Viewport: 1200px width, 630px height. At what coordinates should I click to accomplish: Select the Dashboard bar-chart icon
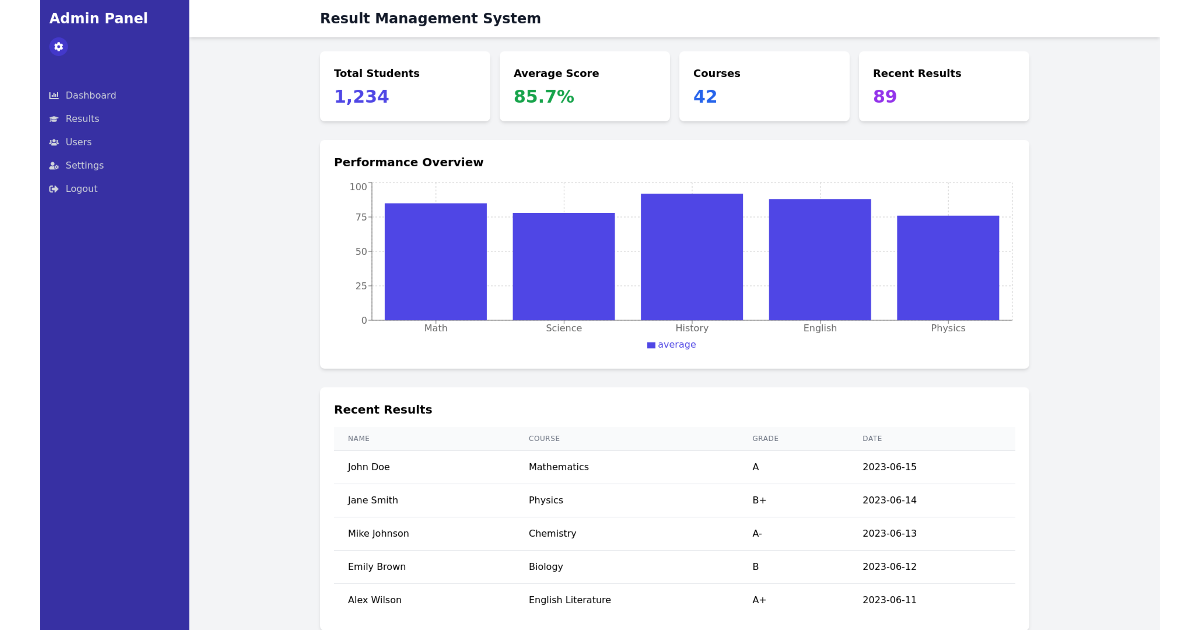52,95
